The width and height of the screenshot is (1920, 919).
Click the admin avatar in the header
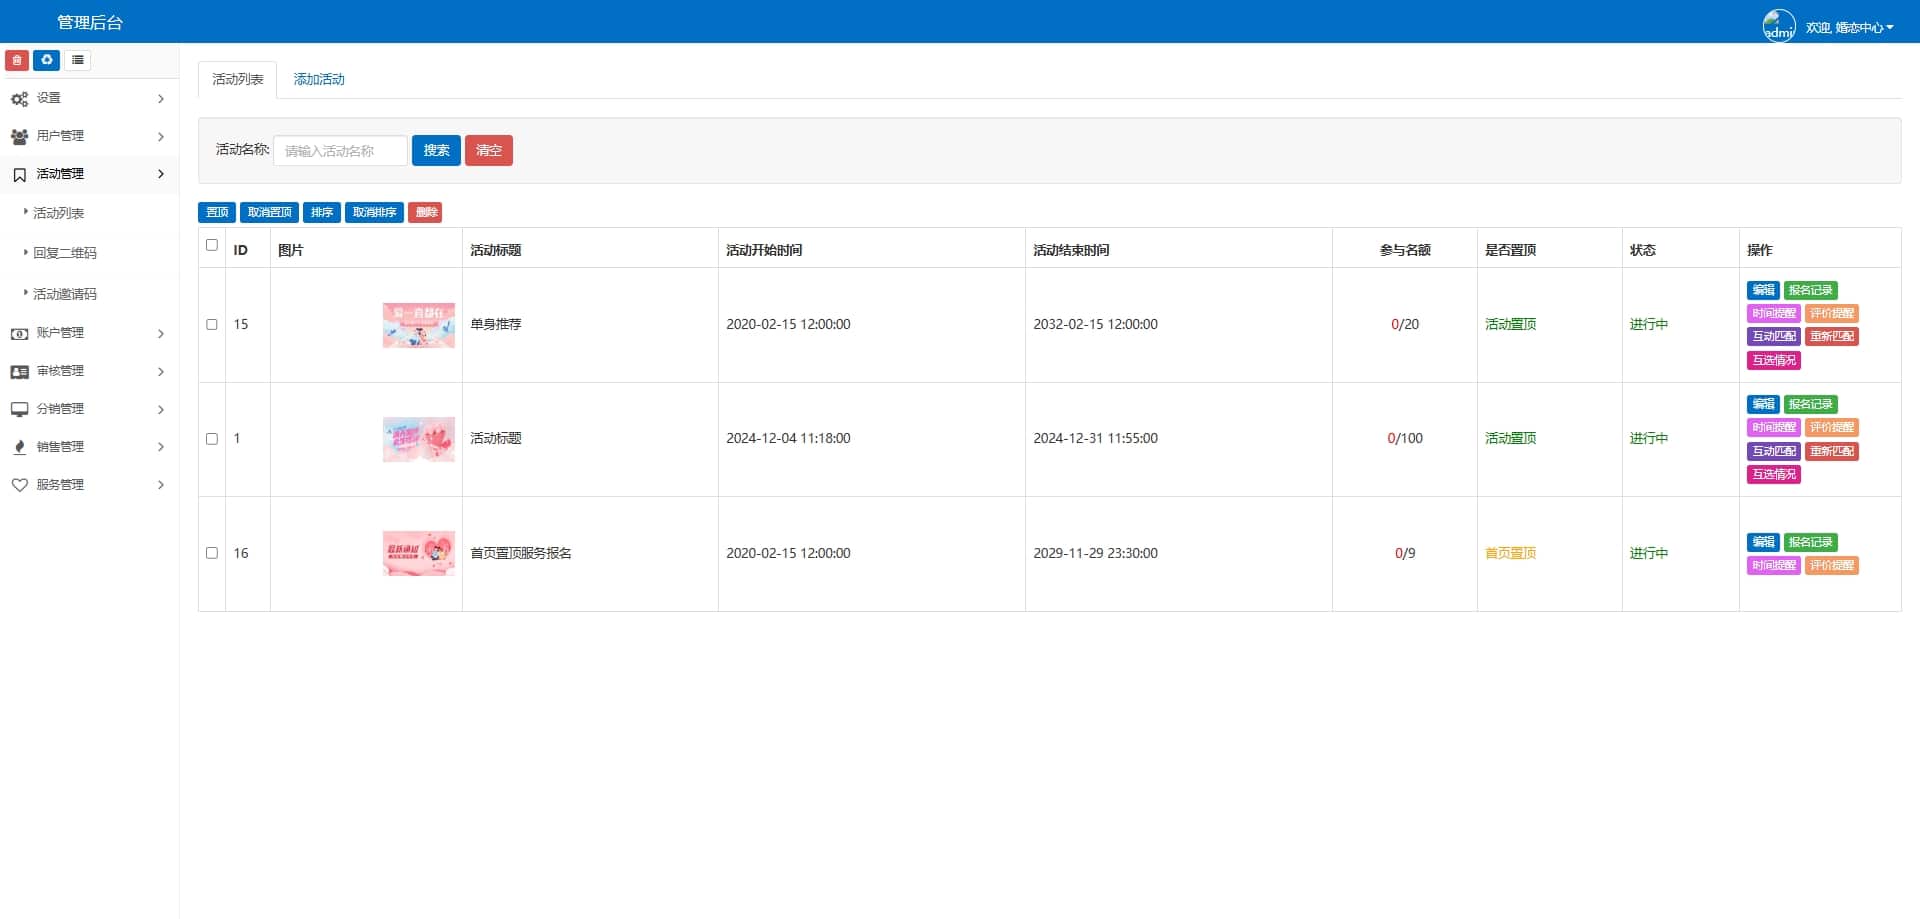coord(1779,25)
